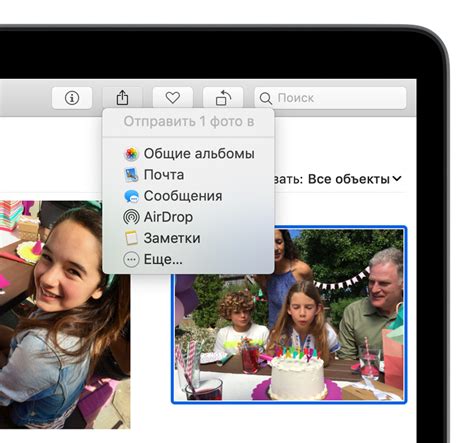Image resolution: width=474 pixels, height=443 pixels.
Task: Click the Share toolbar button
Action: (x=122, y=98)
